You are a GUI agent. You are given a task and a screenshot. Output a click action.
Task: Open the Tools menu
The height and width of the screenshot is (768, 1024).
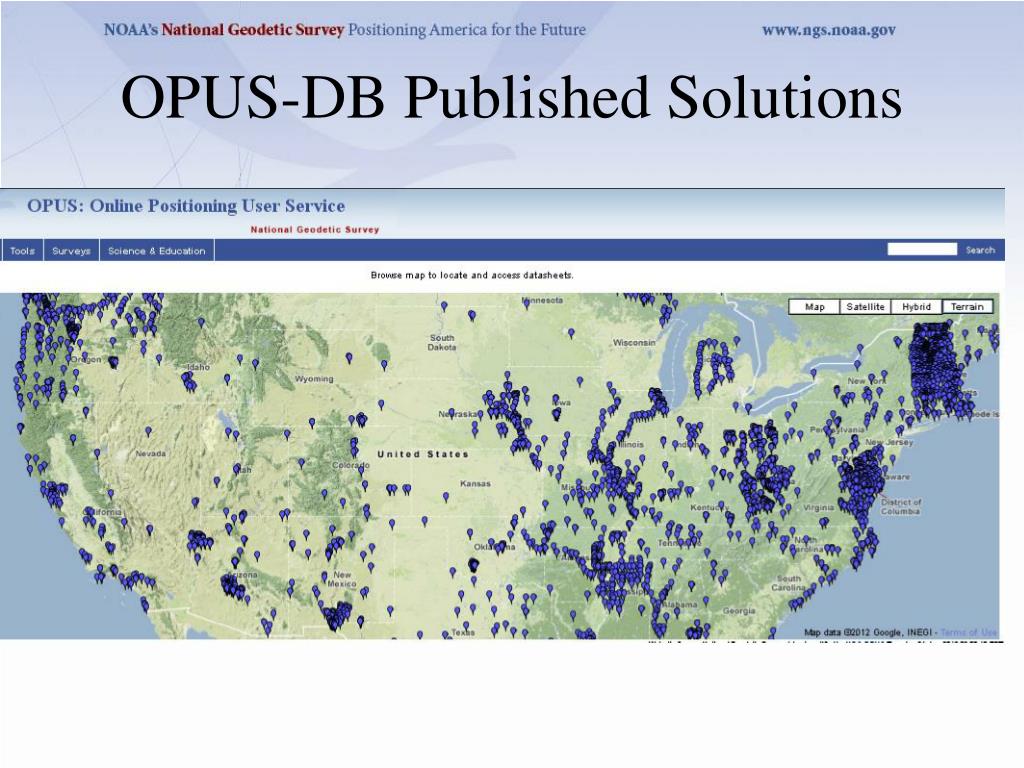[x=22, y=251]
